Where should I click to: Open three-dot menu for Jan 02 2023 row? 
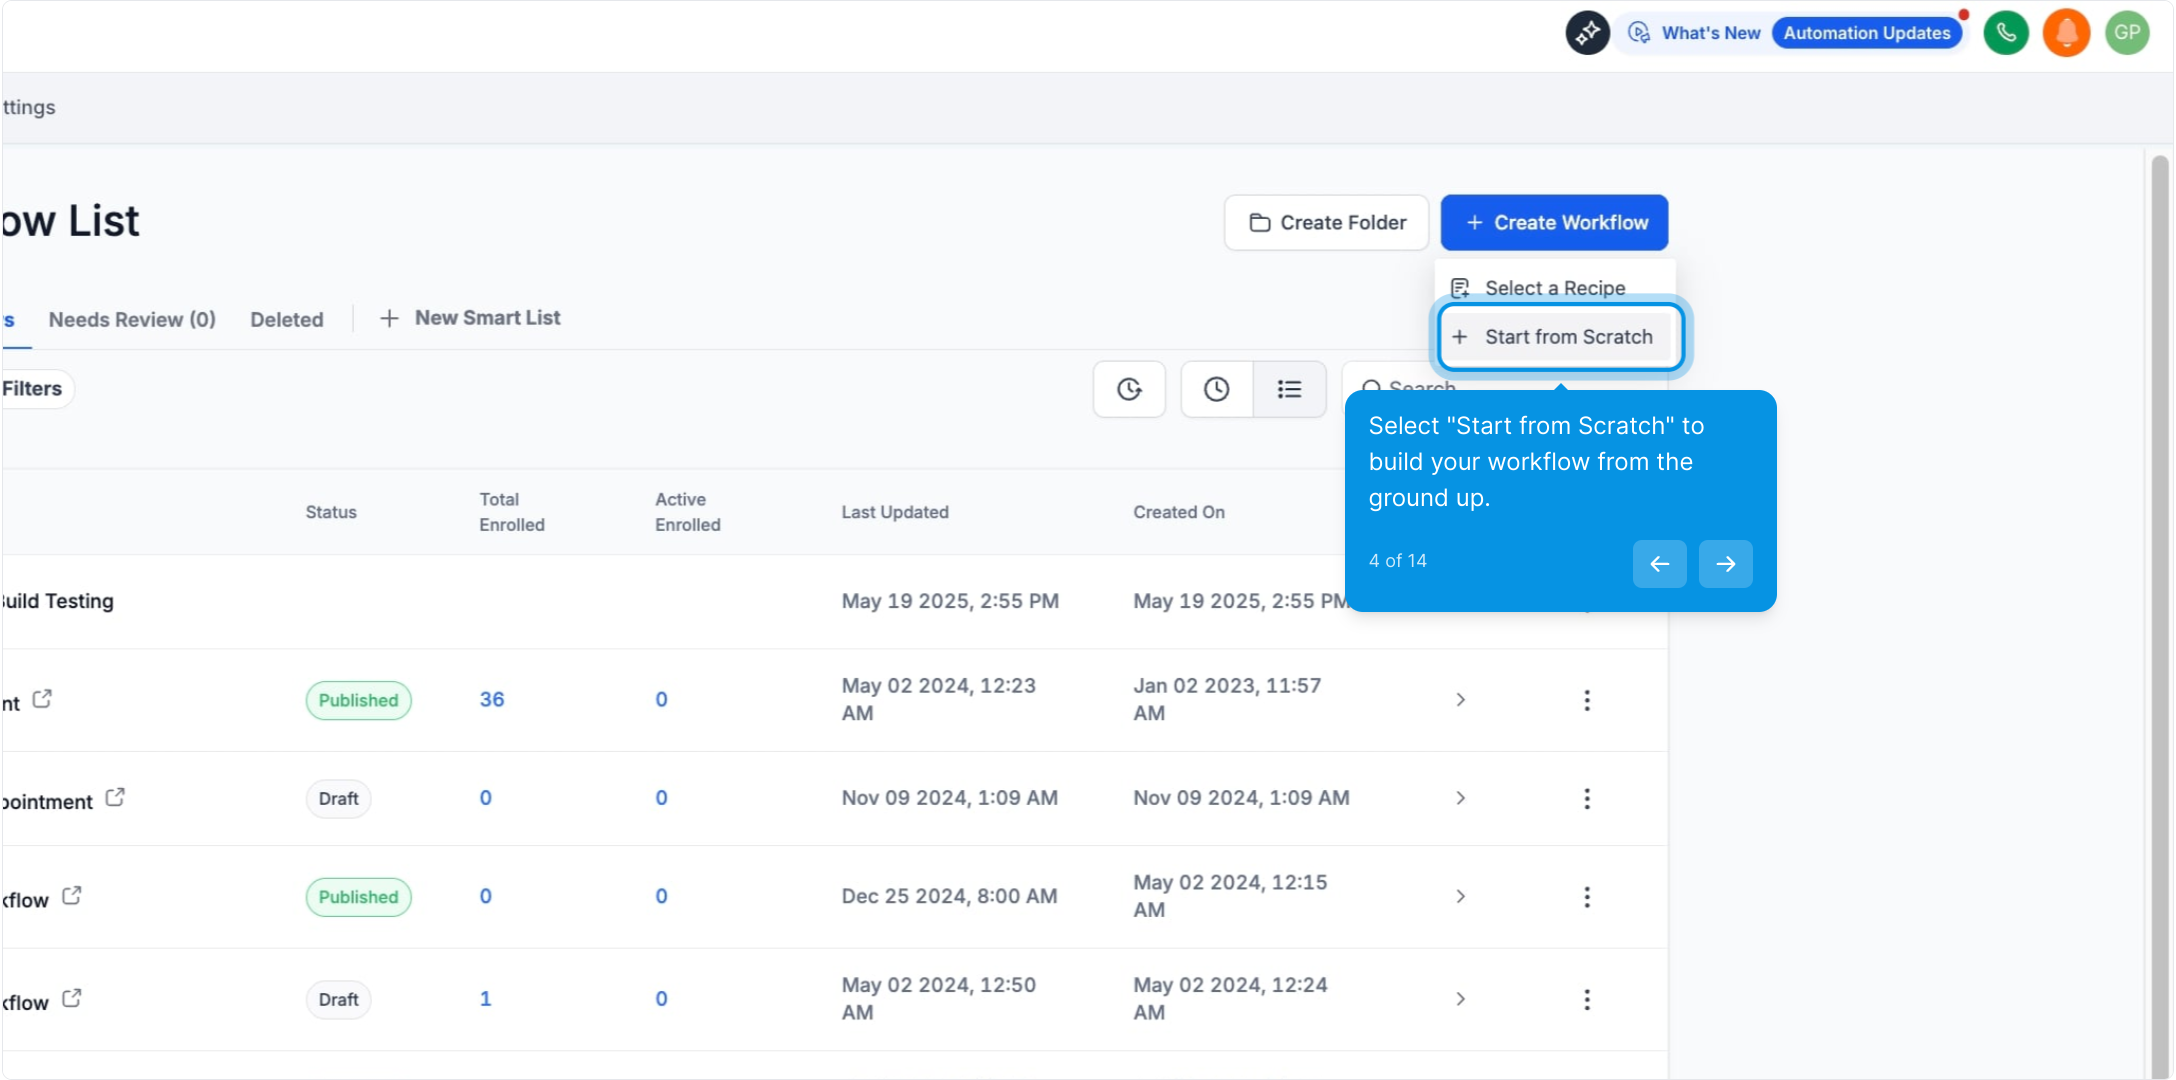click(x=1587, y=700)
